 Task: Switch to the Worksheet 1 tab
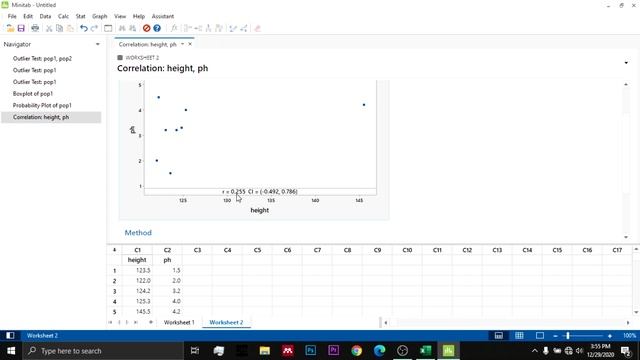click(x=179, y=322)
